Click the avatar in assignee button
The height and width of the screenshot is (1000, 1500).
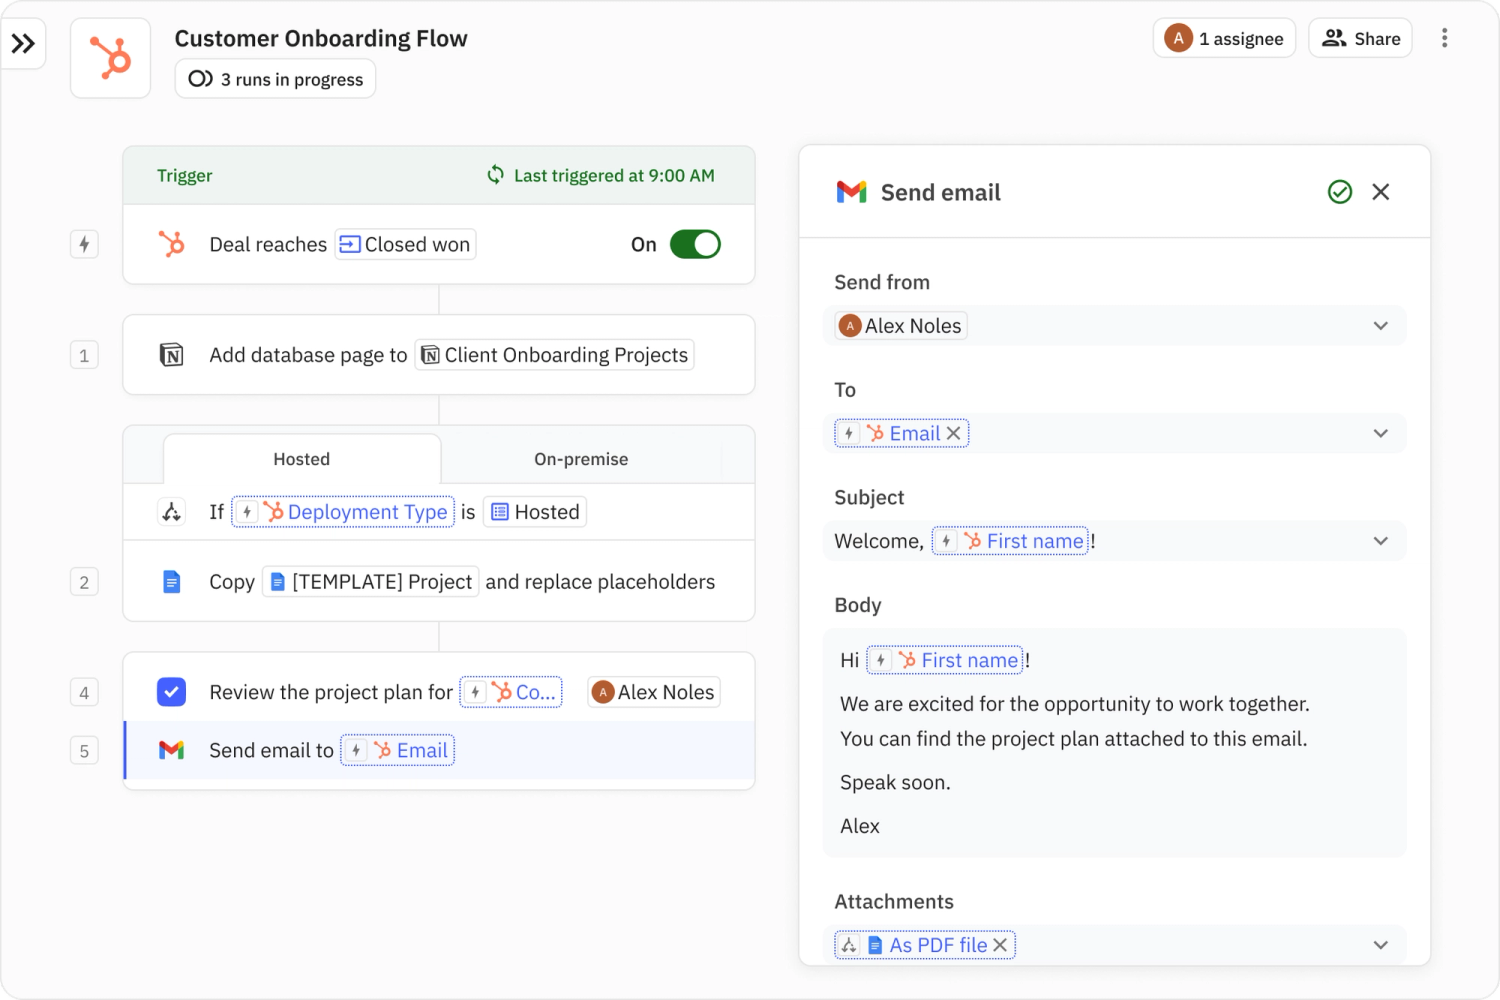[1179, 38]
